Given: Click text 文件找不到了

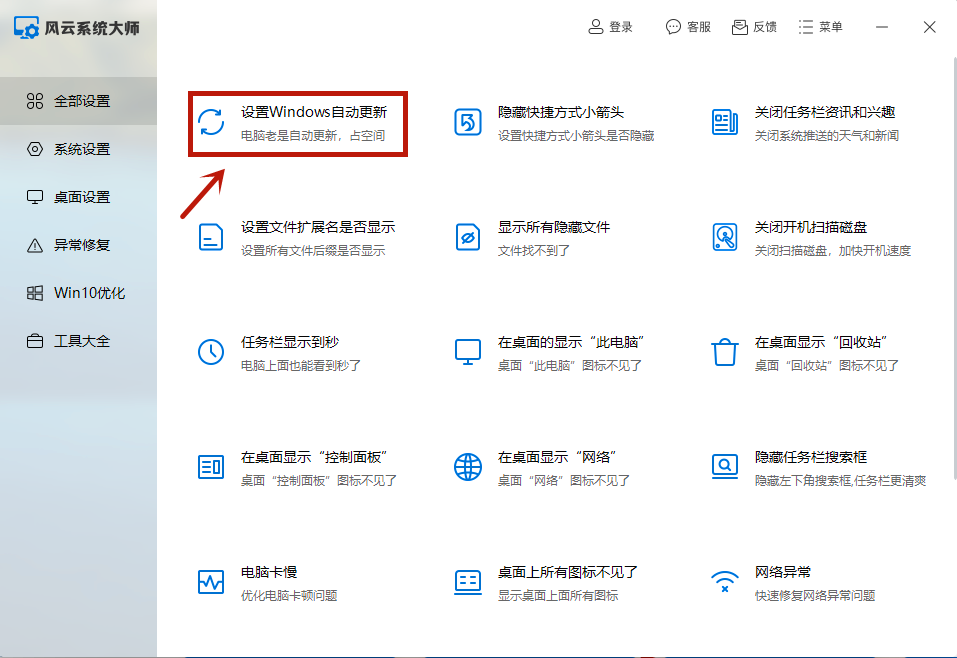Looking at the screenshot, I should pos(534,250).
